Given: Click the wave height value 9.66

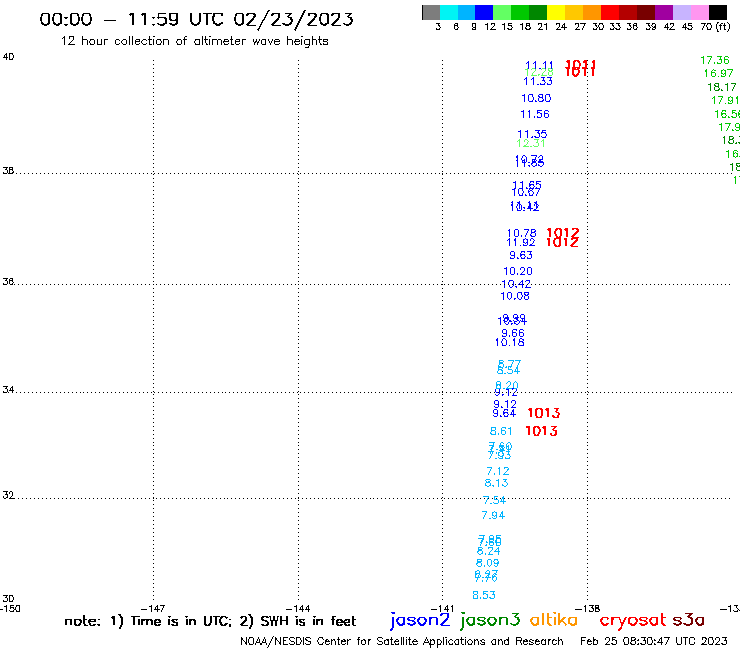Looking at the screenshot, I should pyautogui.click(x=513, y=333).
